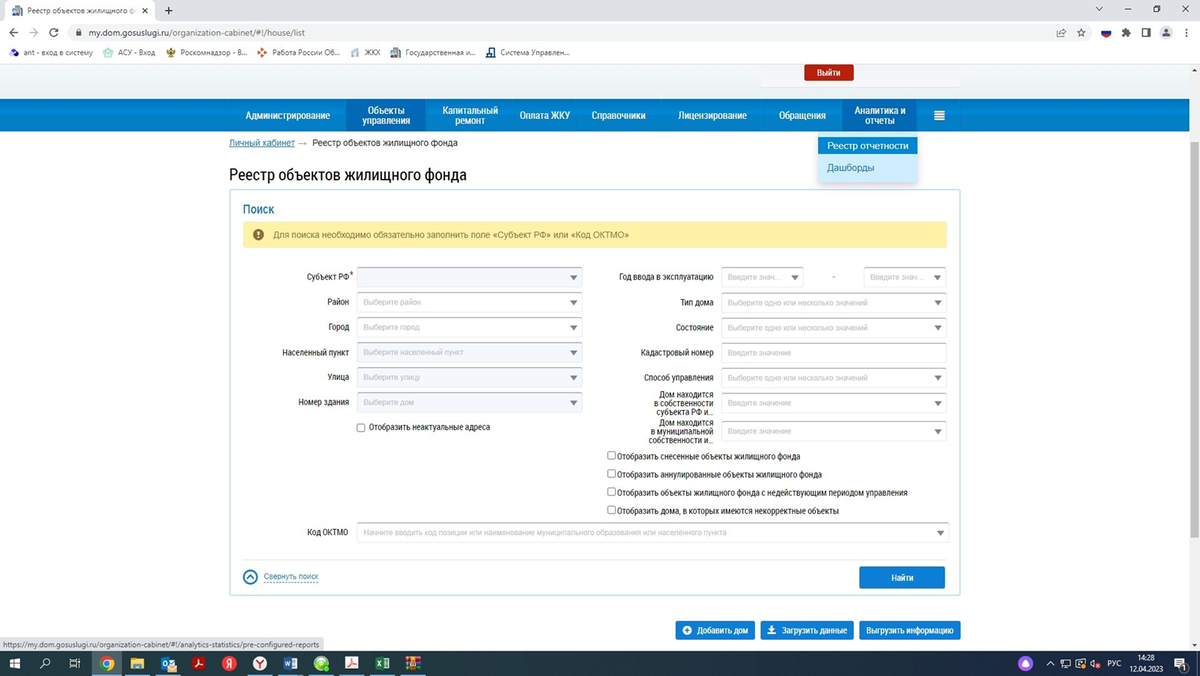Enable Отобразить неактуальные адреса
Viewport: 1200px width, 676px height.
[361, 427]
